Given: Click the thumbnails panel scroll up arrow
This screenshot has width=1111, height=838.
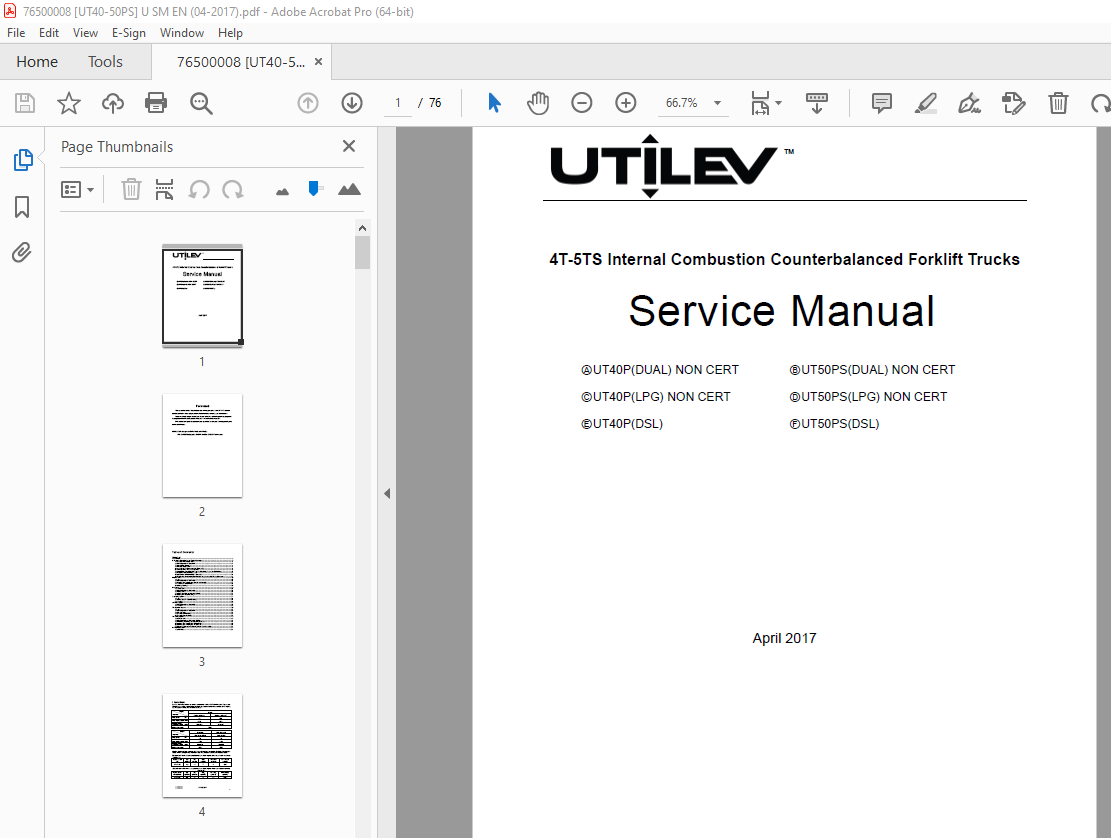Looking at the screenshot, I should [x=362, y=228].
